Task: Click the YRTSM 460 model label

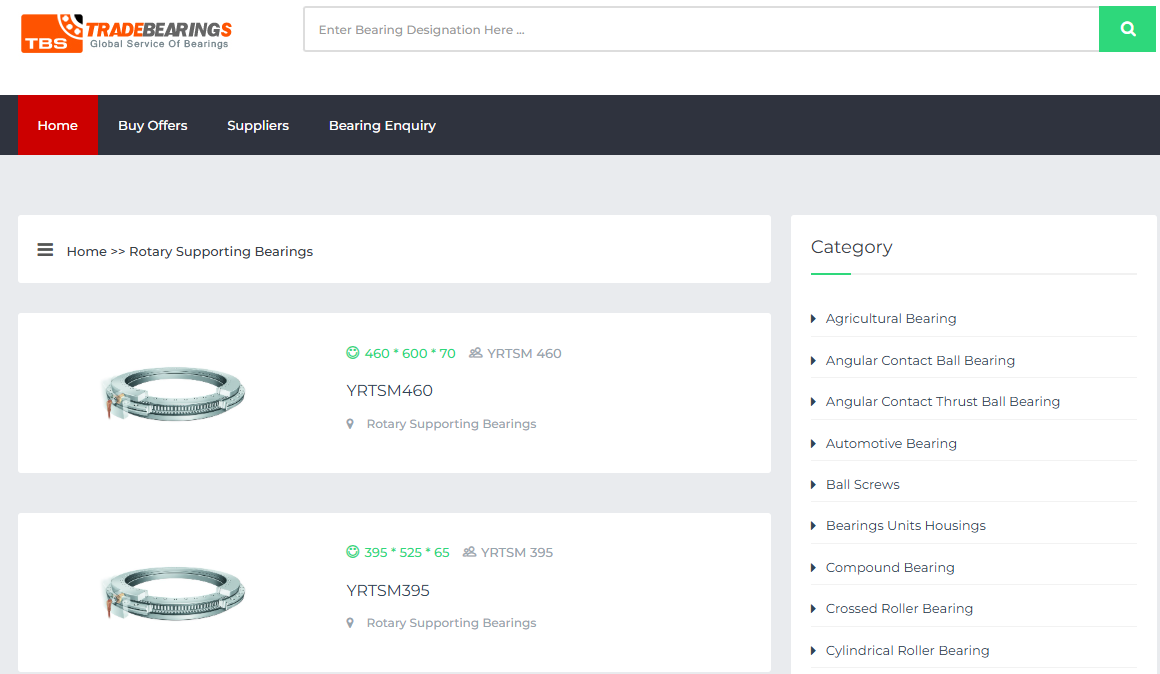Action: point(524,354)
